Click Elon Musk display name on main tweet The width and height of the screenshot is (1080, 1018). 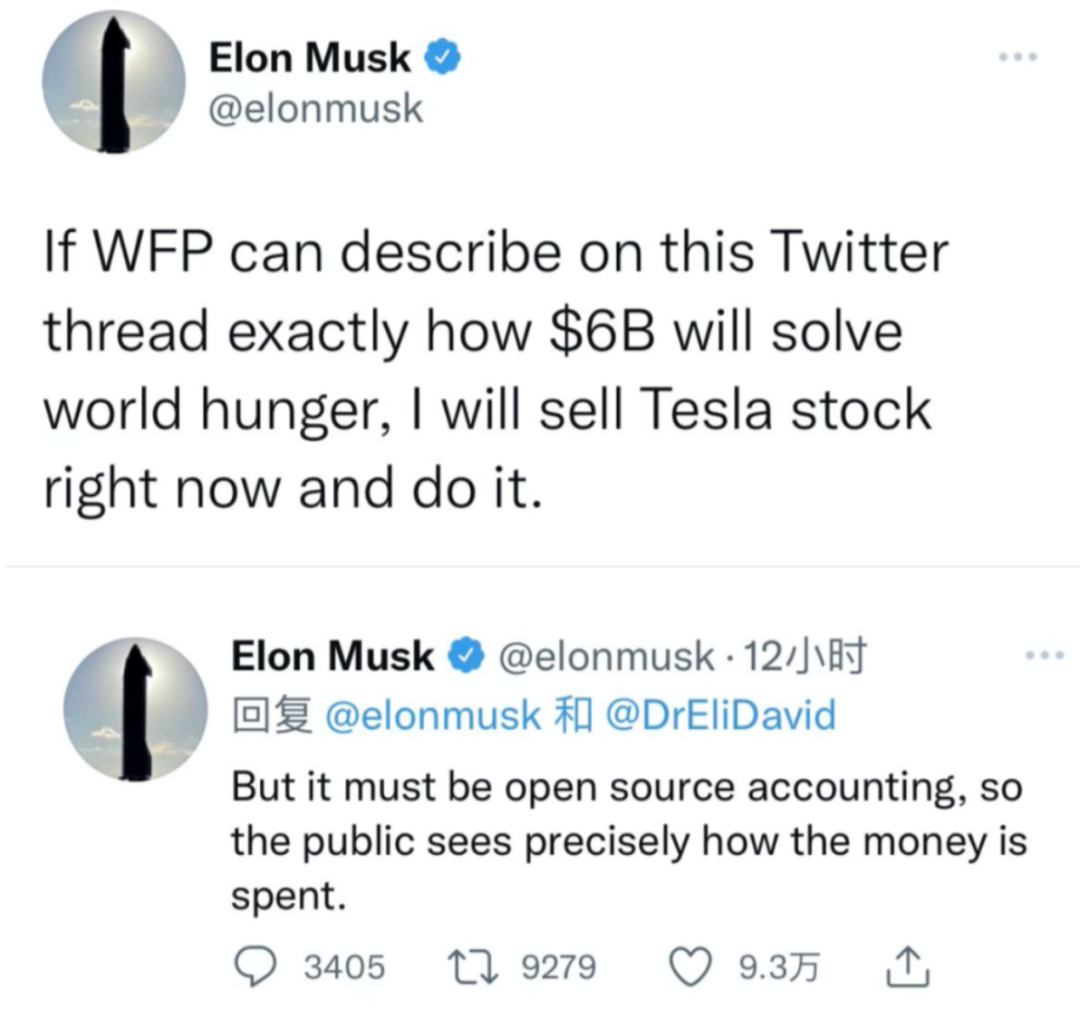point(309,59)
